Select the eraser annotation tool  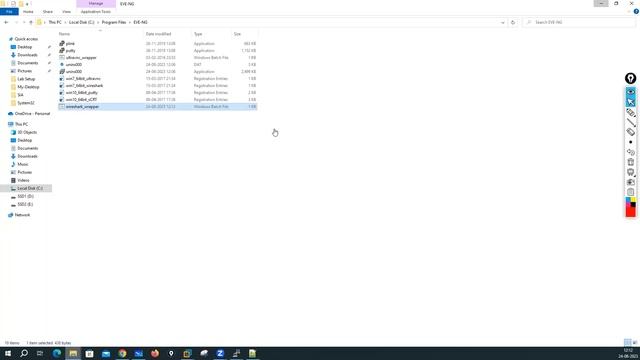(x=631, y=132)
